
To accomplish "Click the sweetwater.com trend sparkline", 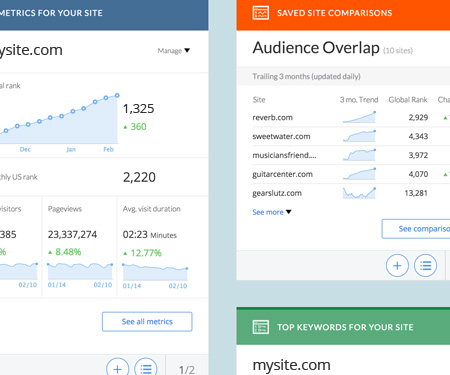I will point(359,136).
